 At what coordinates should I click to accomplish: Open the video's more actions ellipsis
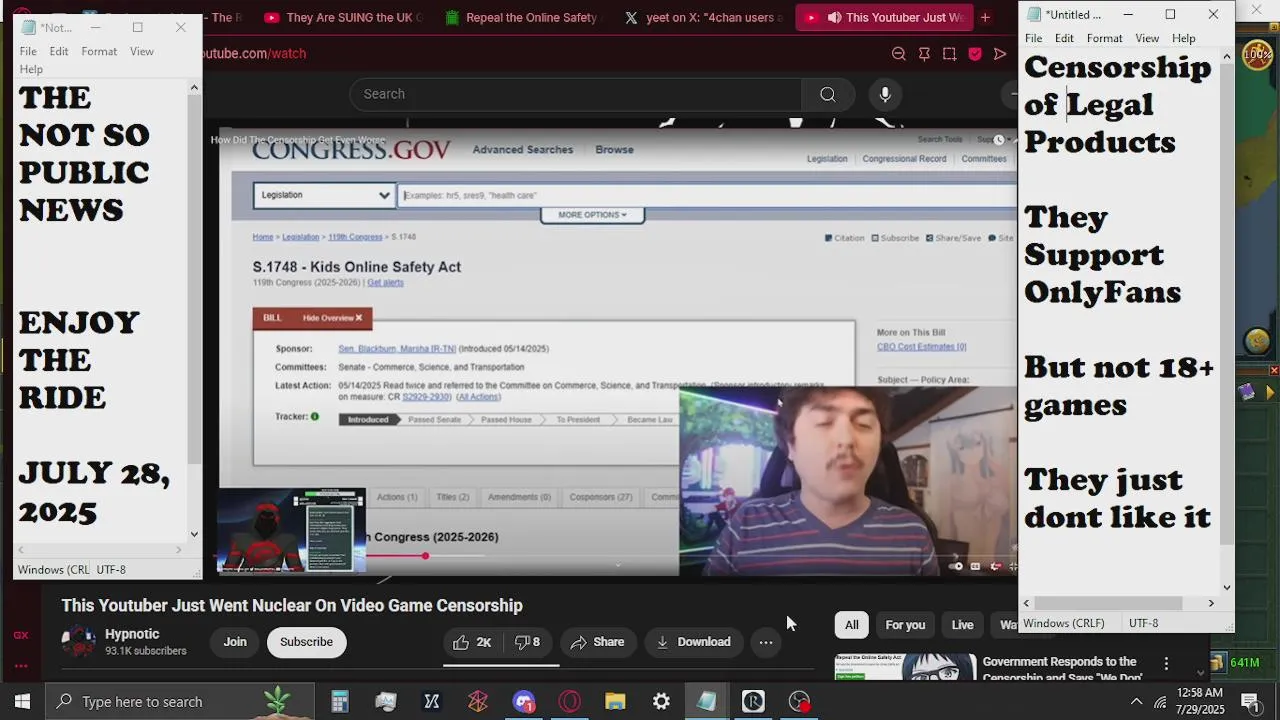[766, 642]
